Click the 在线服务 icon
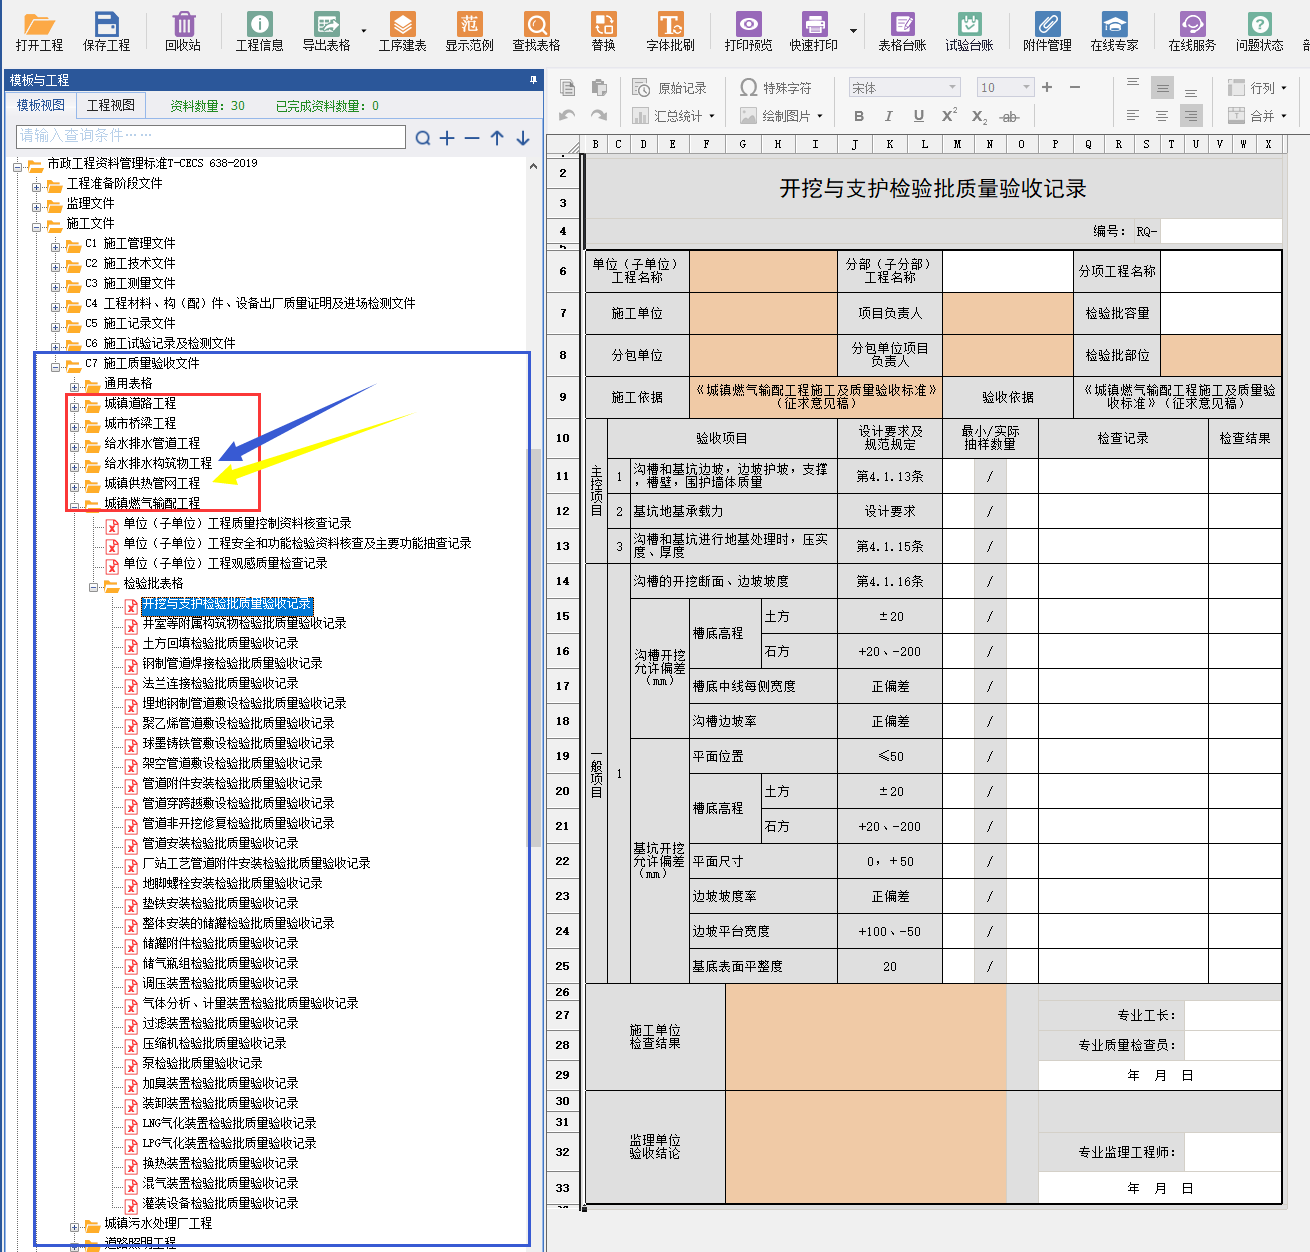This screenshot has height=1252, width=1310. click(x=1192, y=31)
